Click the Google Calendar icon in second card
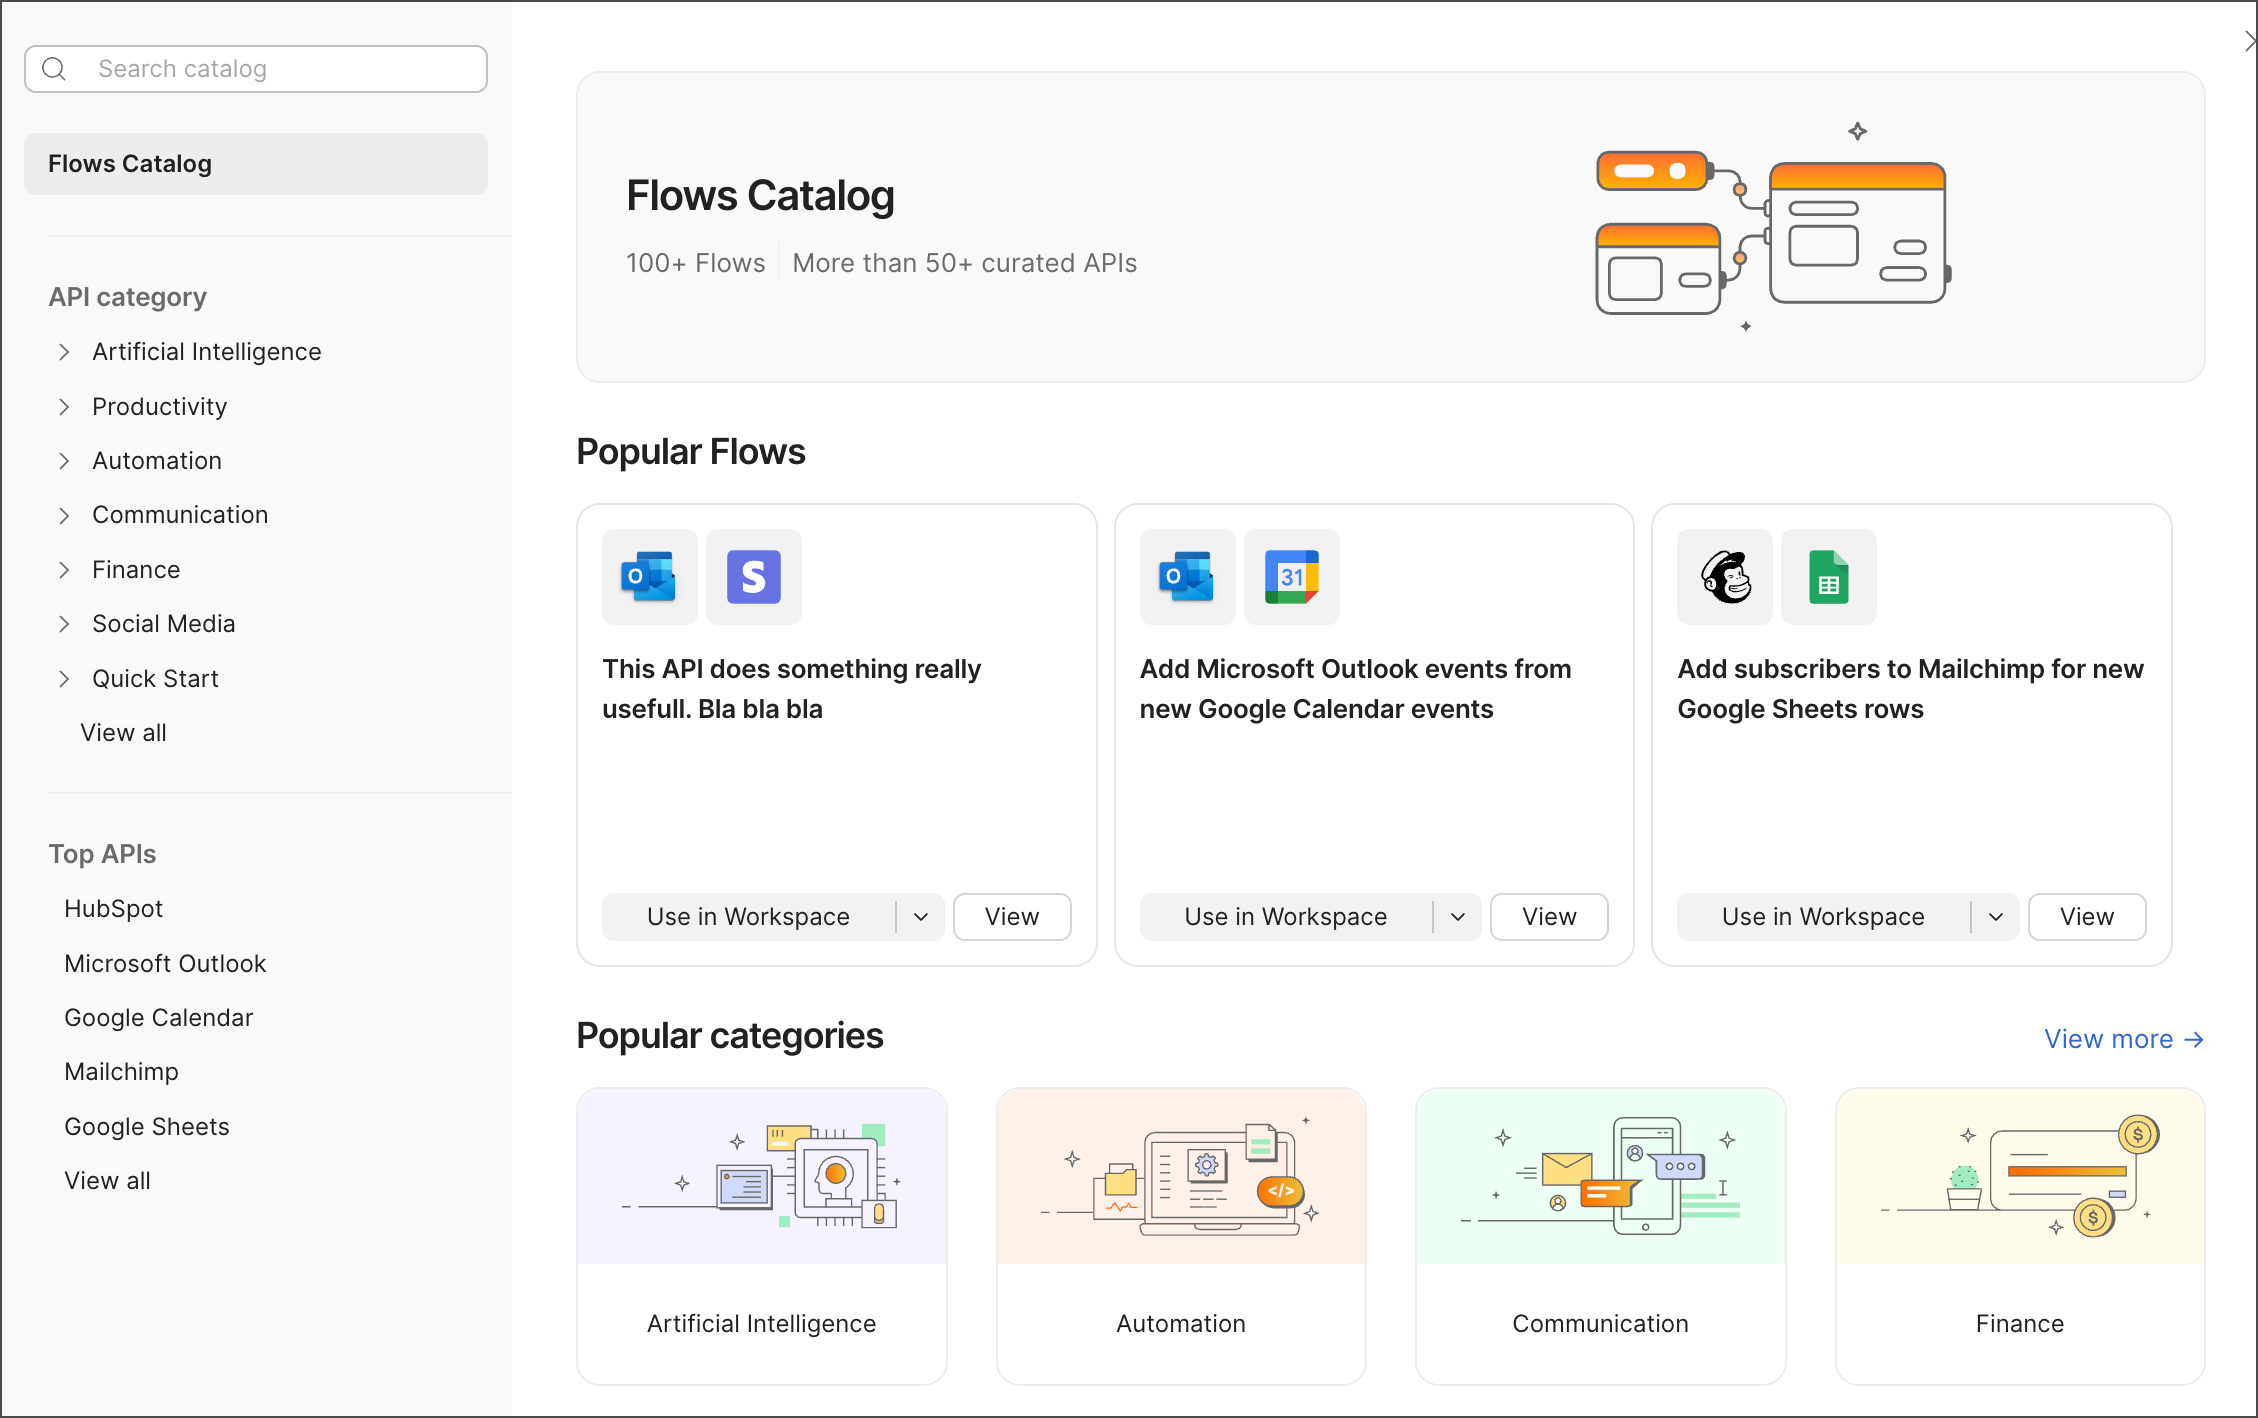 [x=1291, y=577]
